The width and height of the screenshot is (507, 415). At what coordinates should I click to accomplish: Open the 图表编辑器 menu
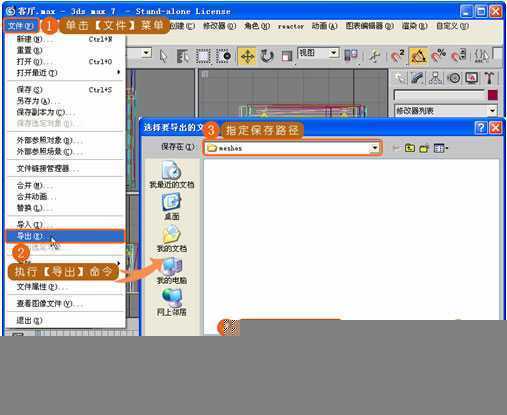[369, 26]
